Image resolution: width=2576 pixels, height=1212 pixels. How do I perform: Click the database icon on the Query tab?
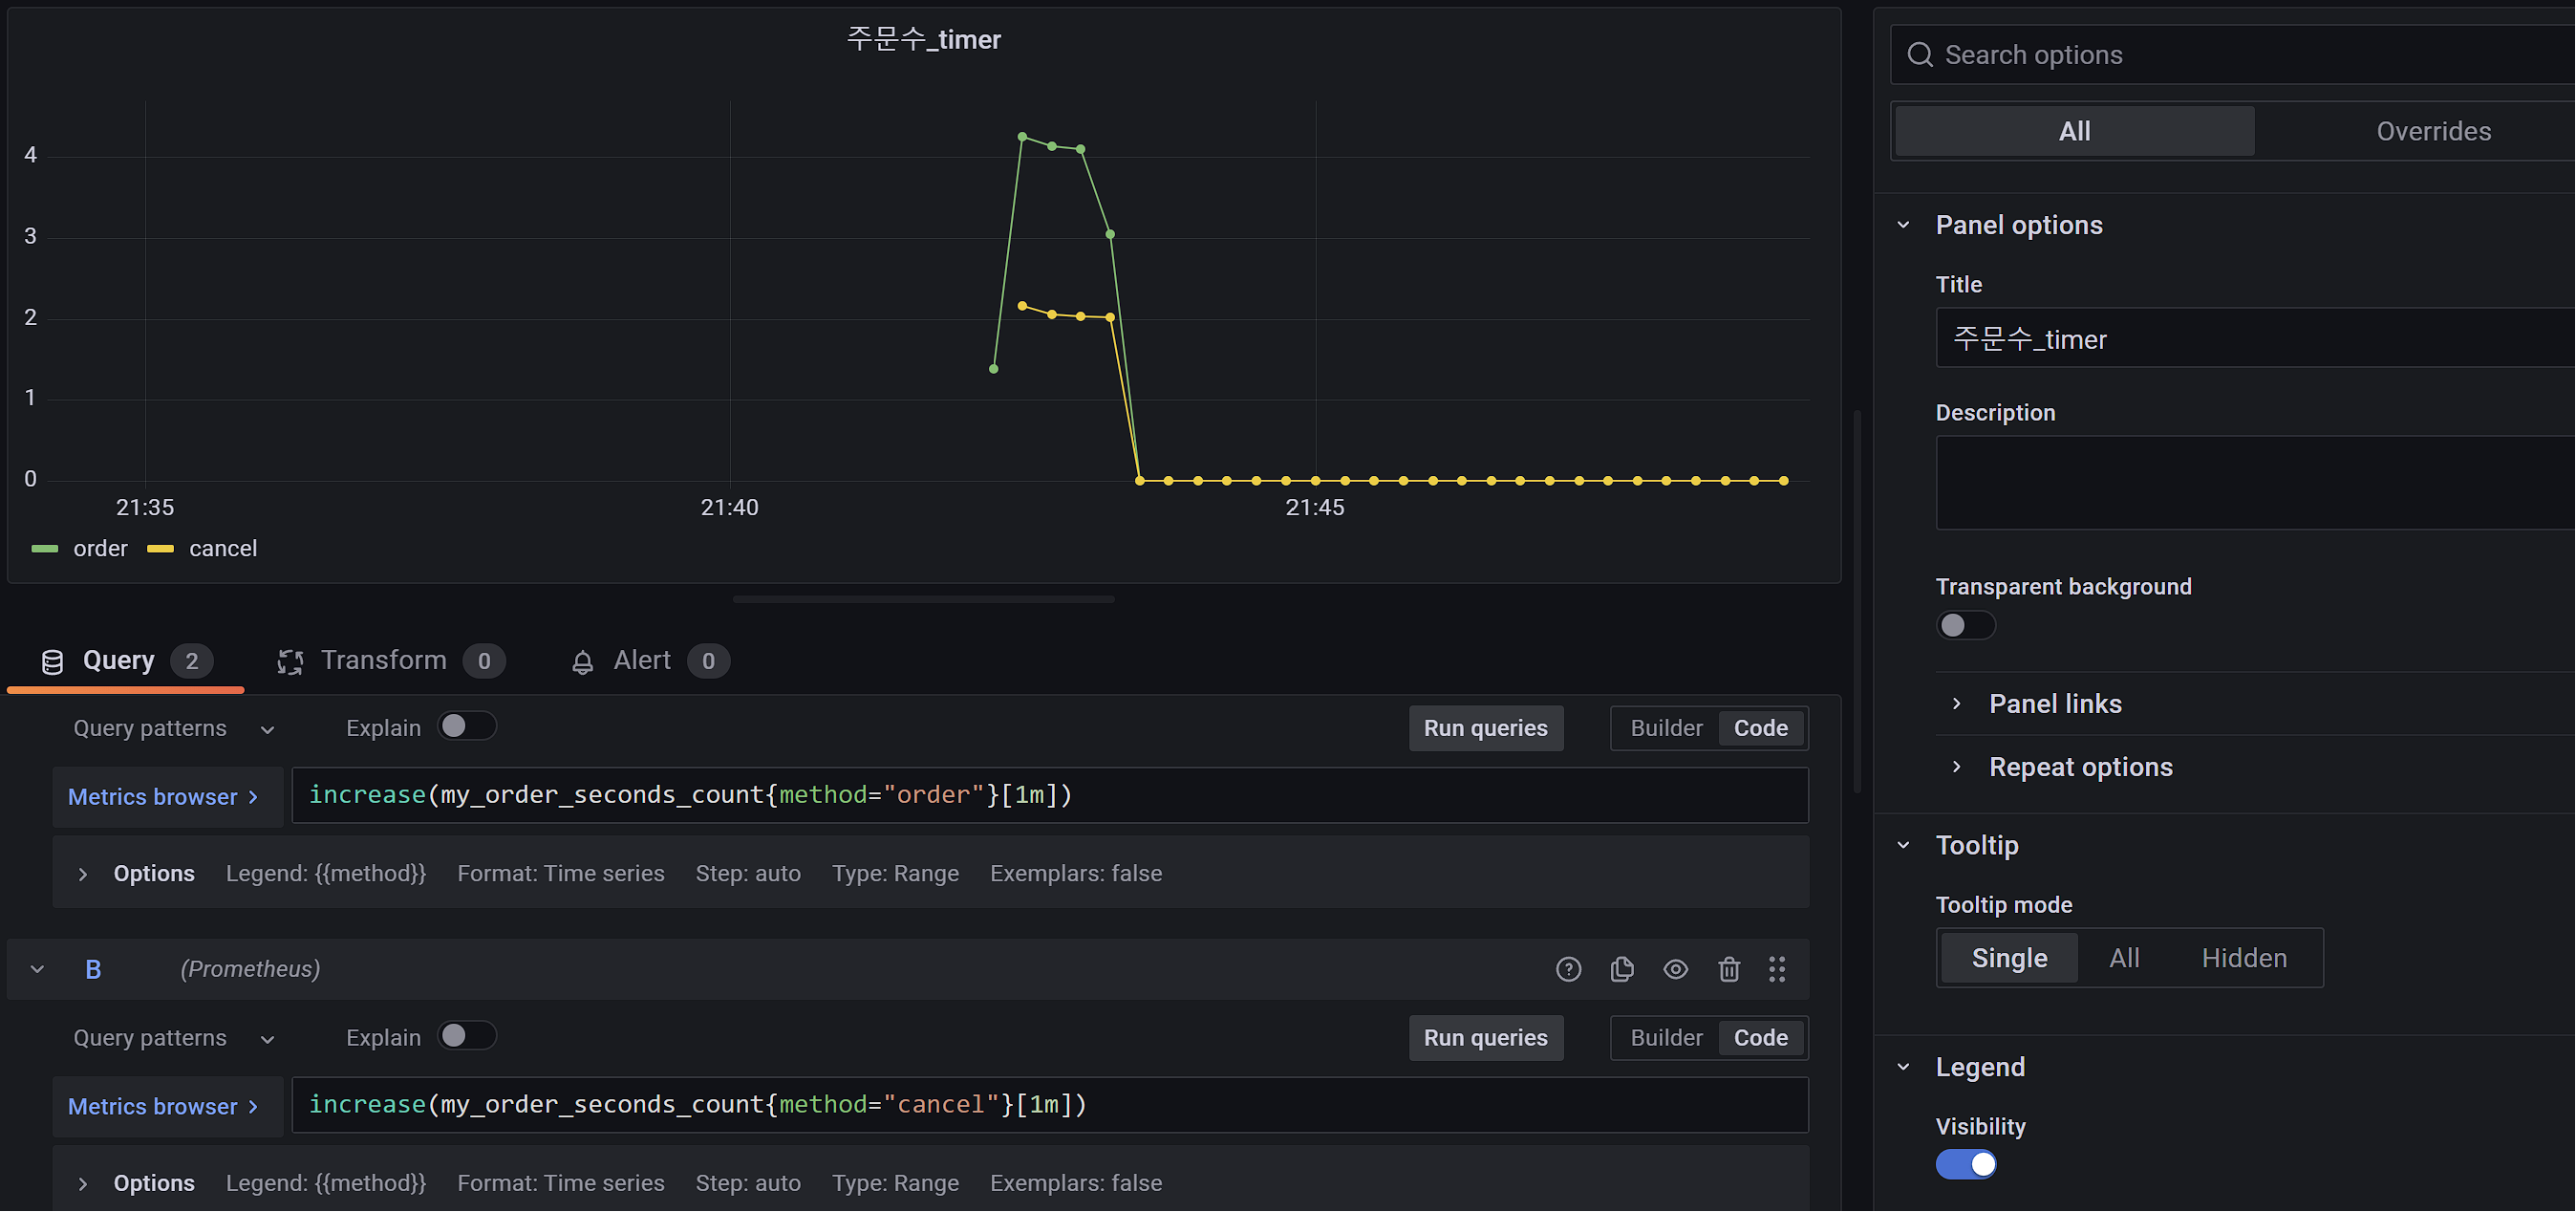click(52, 661)
